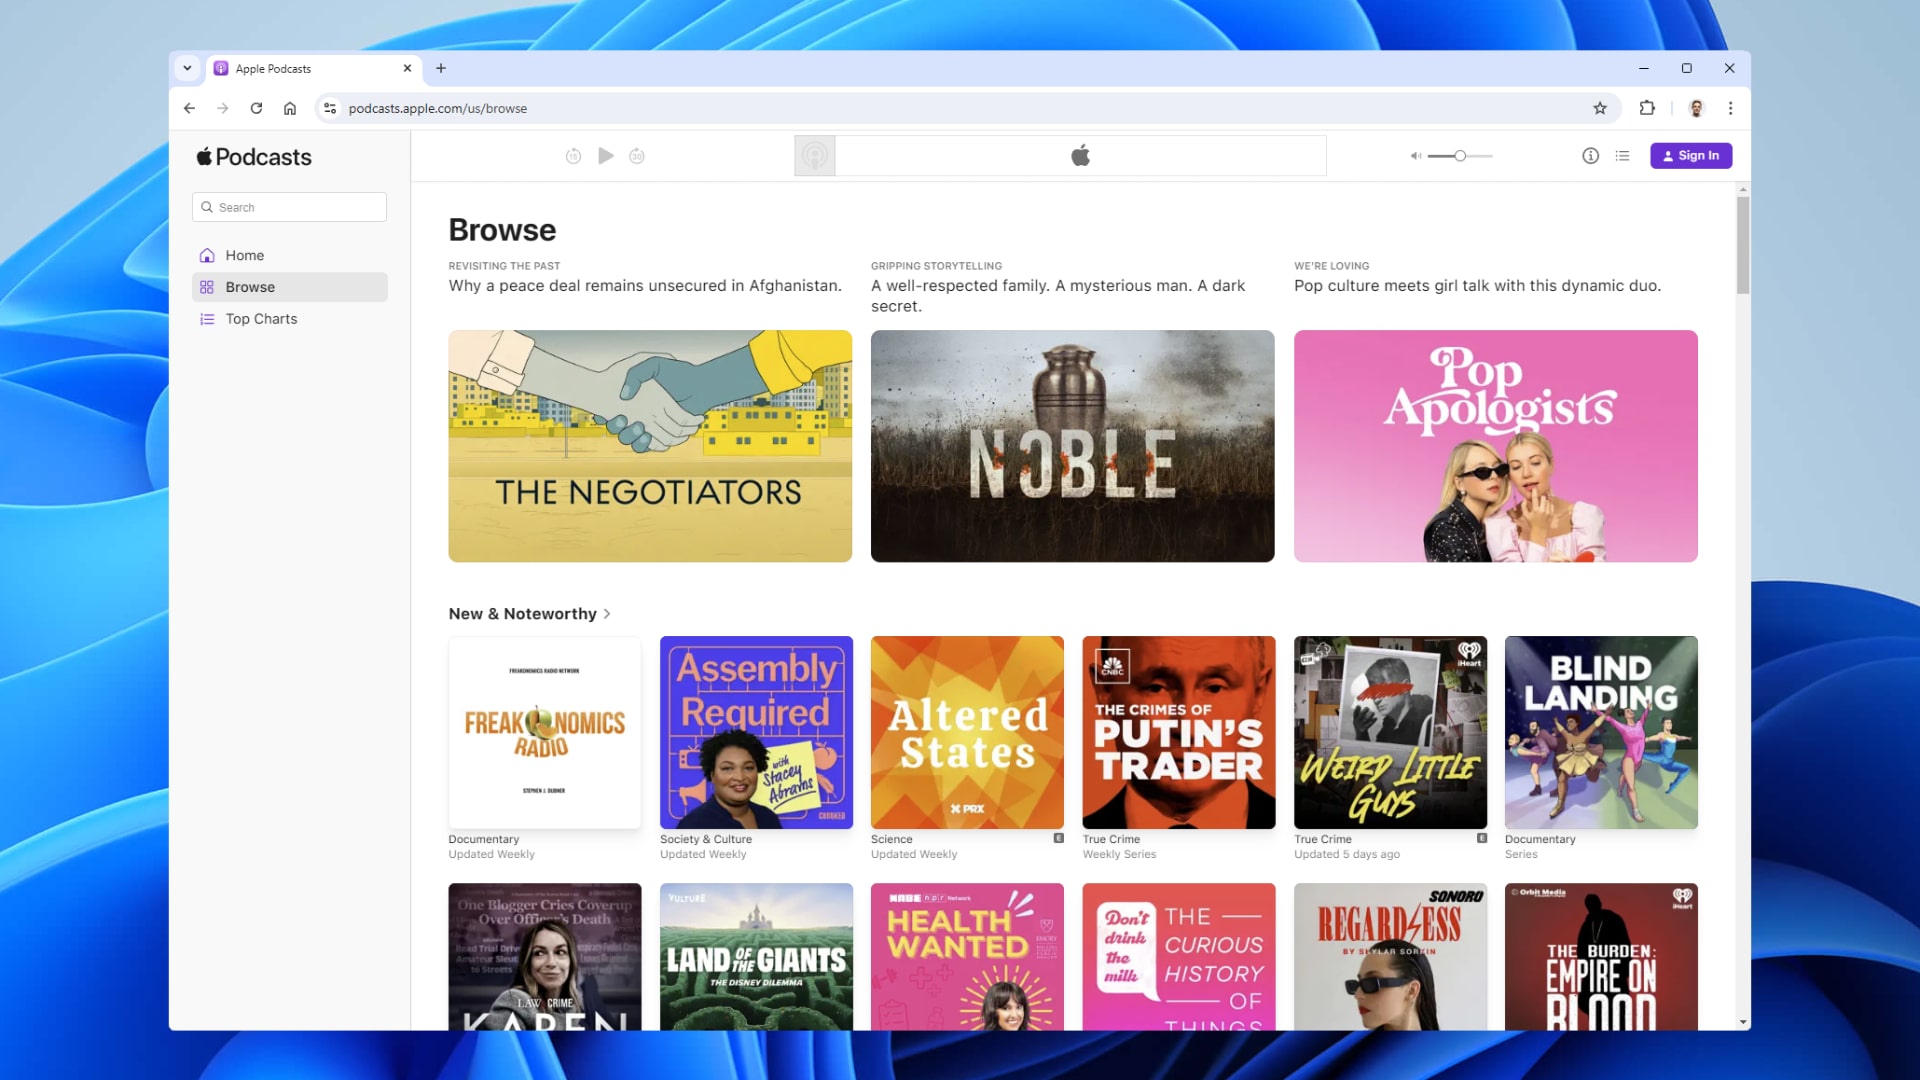
Task: Open Freakonomics Radio podcast cover
Action: 545,732
